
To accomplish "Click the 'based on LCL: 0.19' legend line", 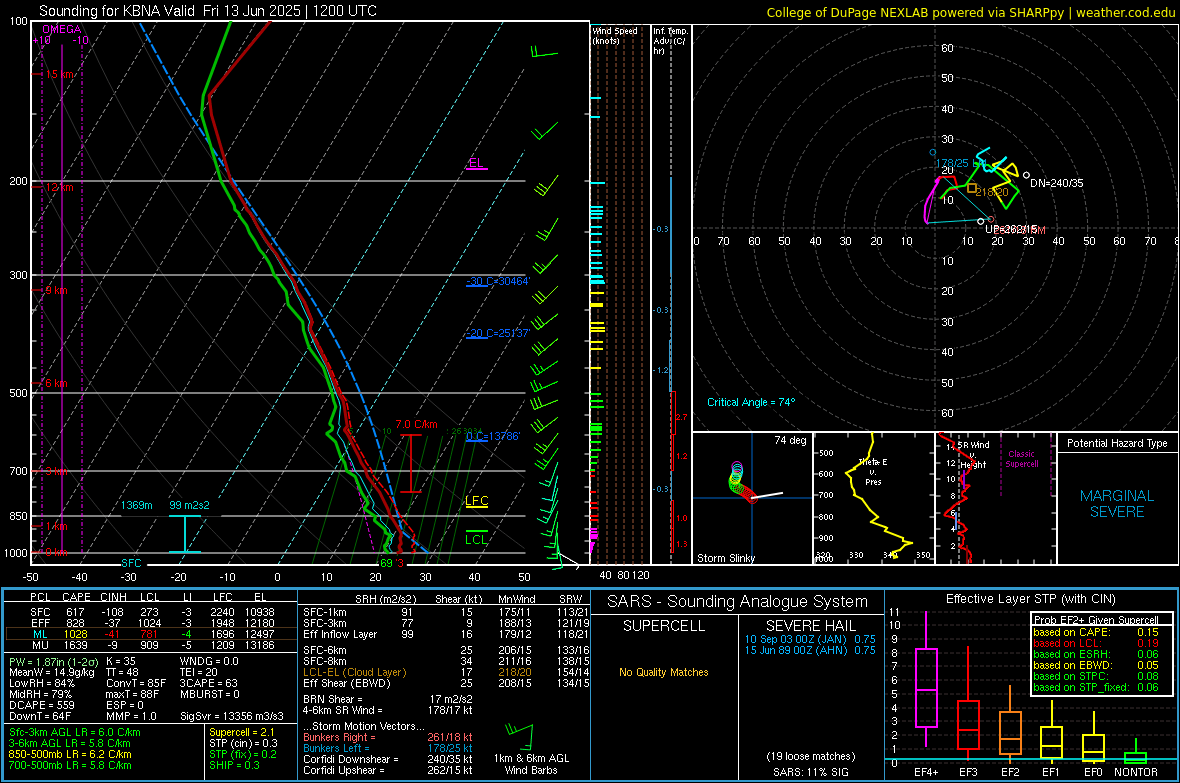I will pos(1096,643).
